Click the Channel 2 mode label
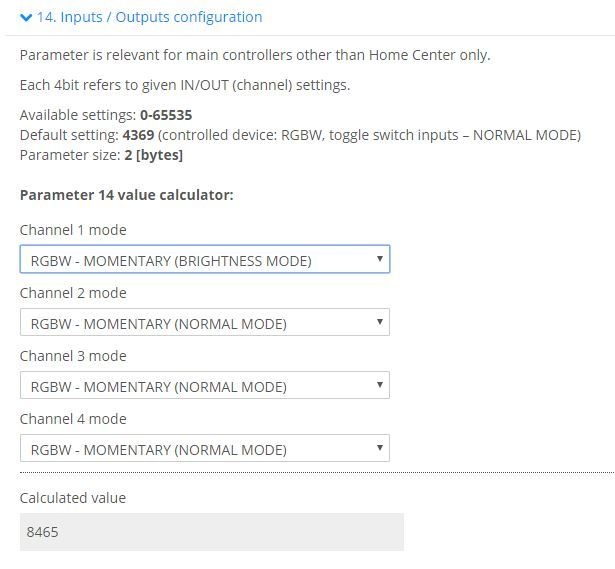This screenshot has height=569, width=615. [x=73, y=293]
